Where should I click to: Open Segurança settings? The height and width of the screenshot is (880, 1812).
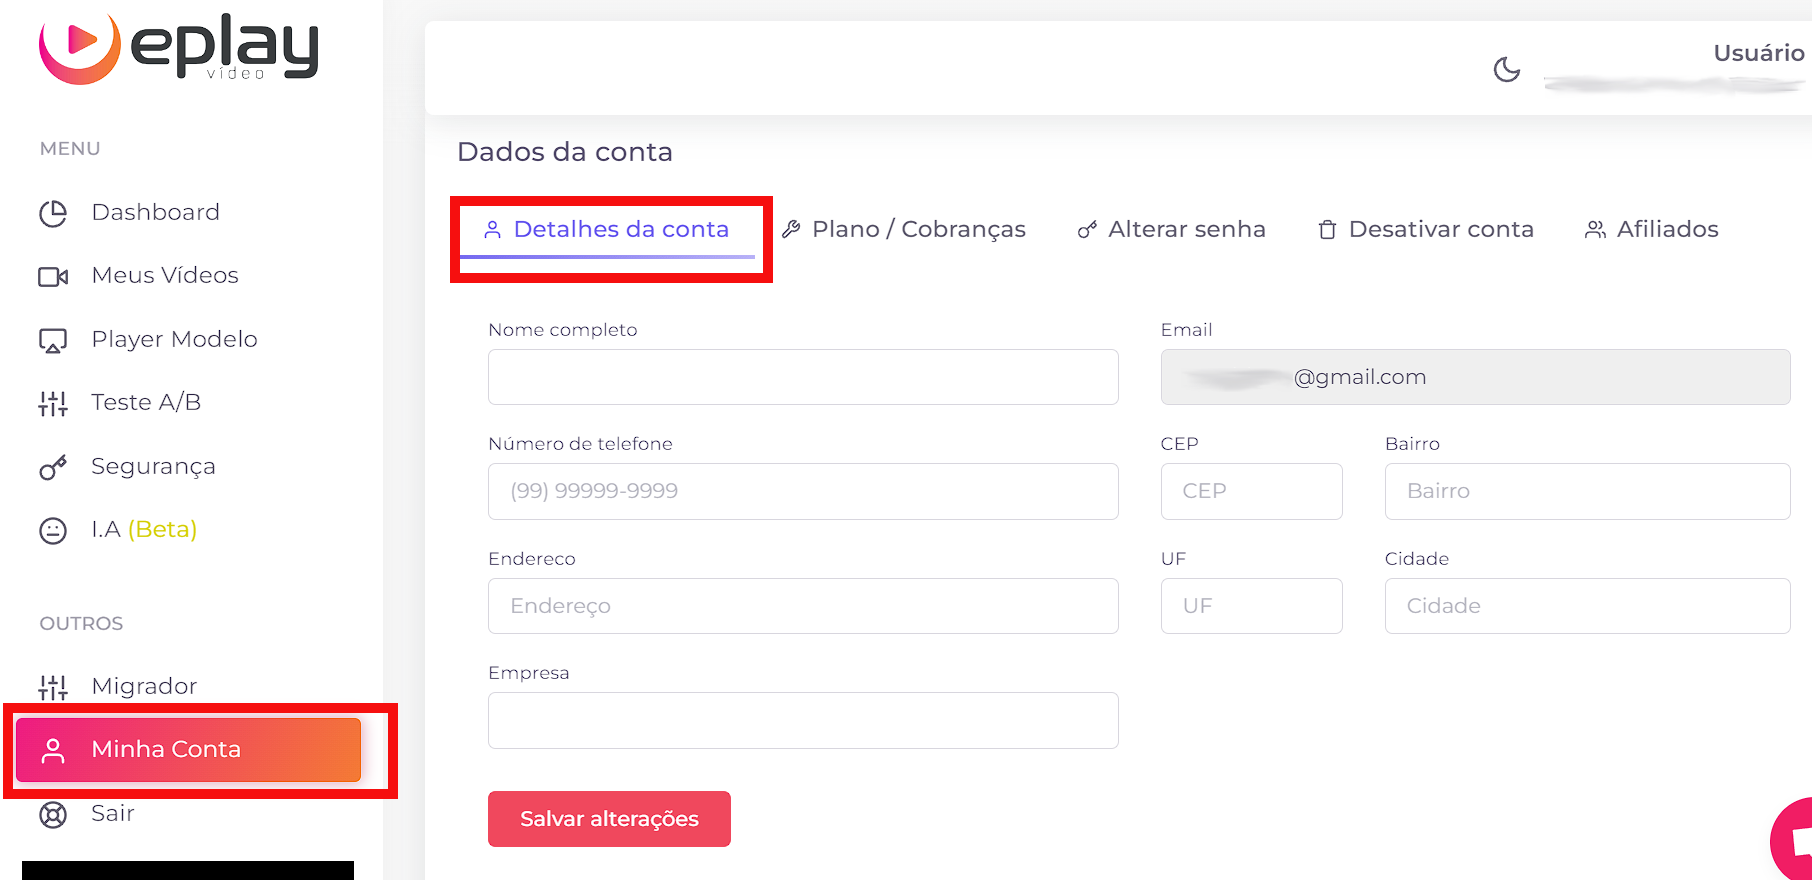coord(153,466)
